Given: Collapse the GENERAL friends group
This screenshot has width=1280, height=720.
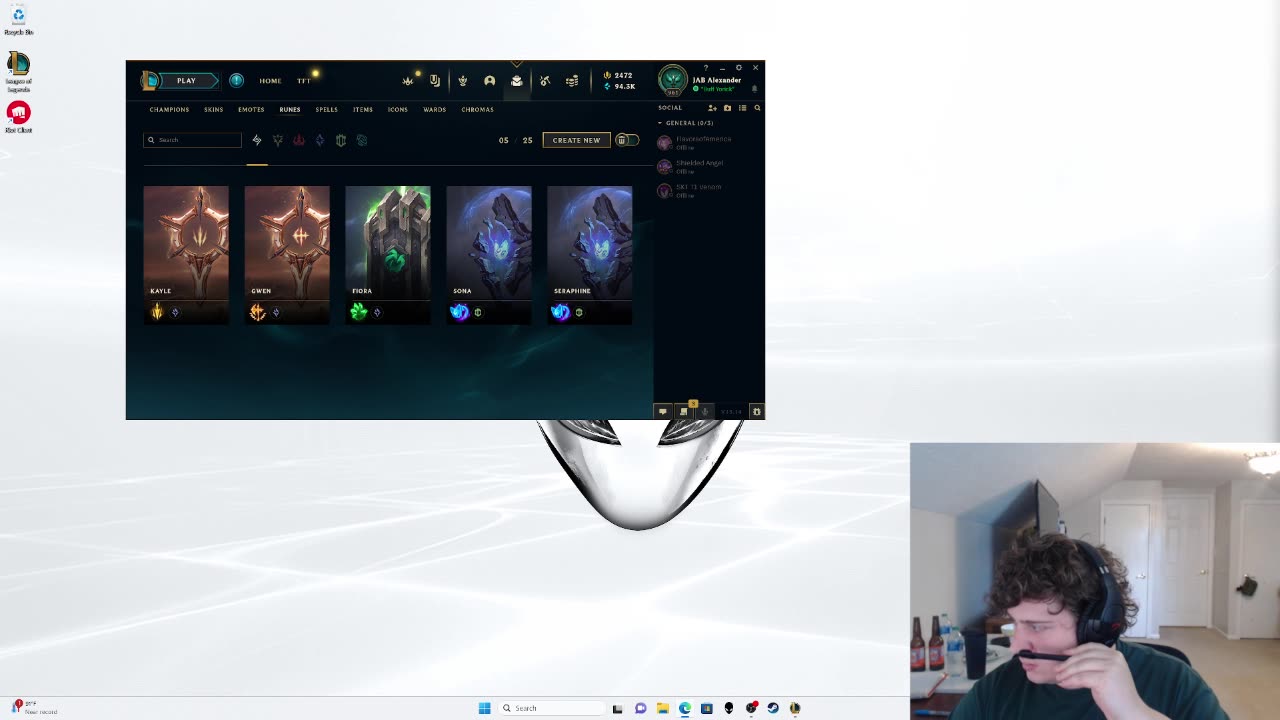Looking at the screenshot, I should [x=686, y=123].
